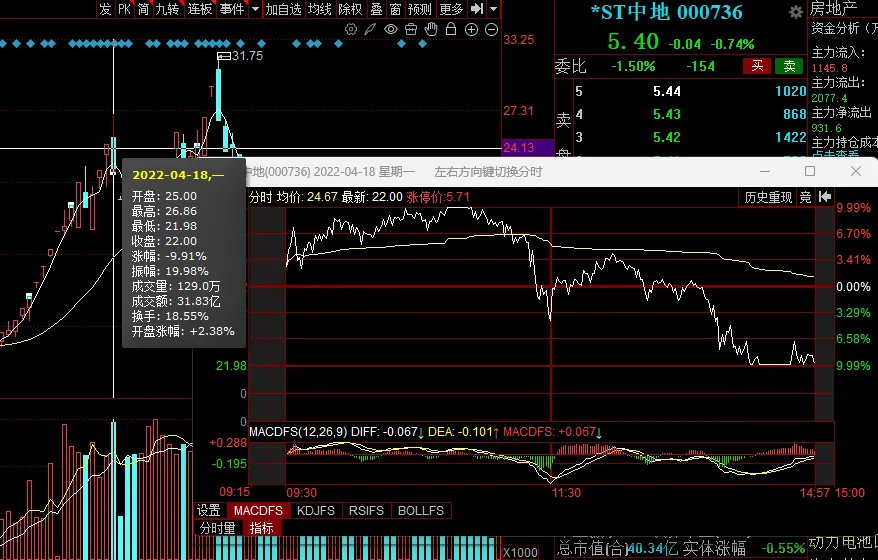
Task: Click the red 买 buy button
Action: 757,66
